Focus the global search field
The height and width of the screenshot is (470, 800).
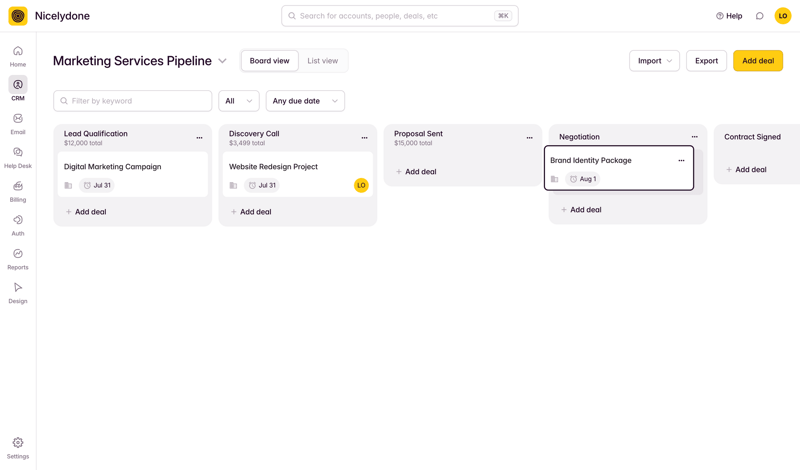point(399,16)
